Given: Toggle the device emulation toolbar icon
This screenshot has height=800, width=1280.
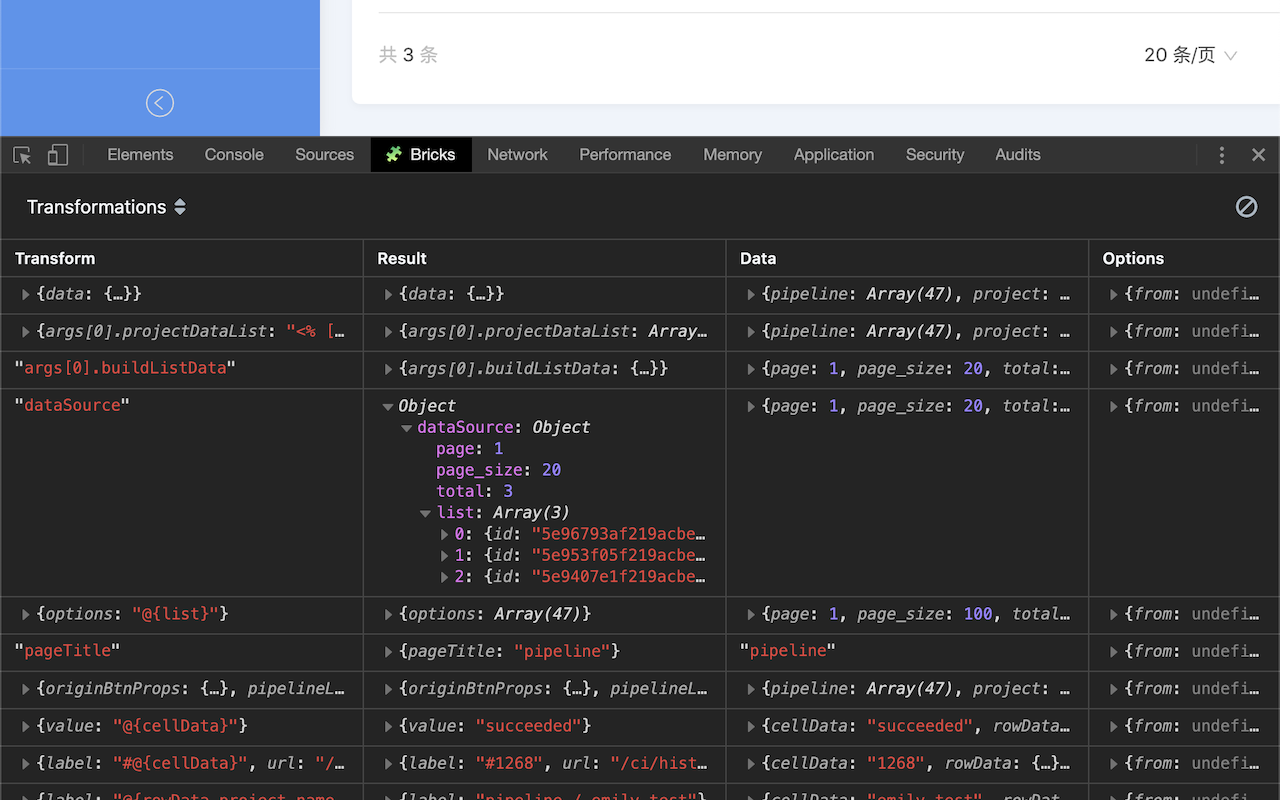Looking at the screenshot, I should tap(57, 155).
